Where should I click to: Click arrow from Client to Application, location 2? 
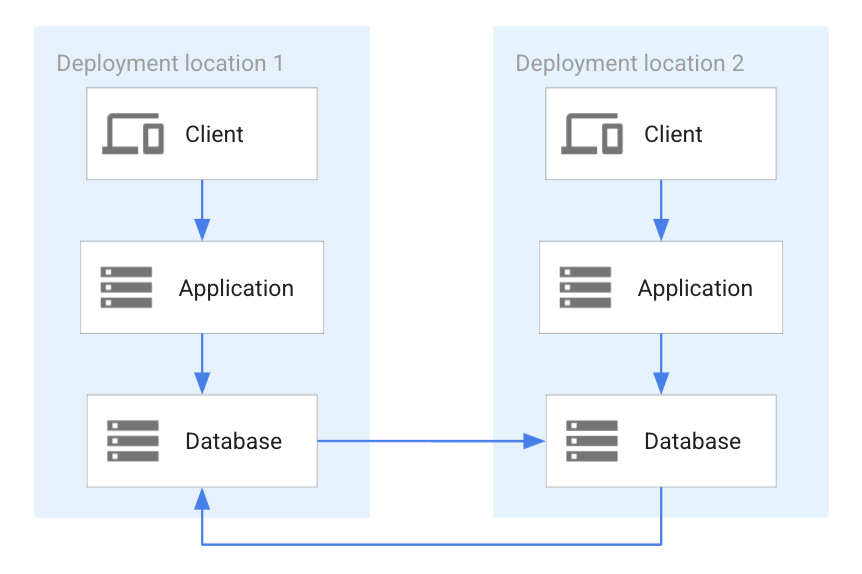661,210
